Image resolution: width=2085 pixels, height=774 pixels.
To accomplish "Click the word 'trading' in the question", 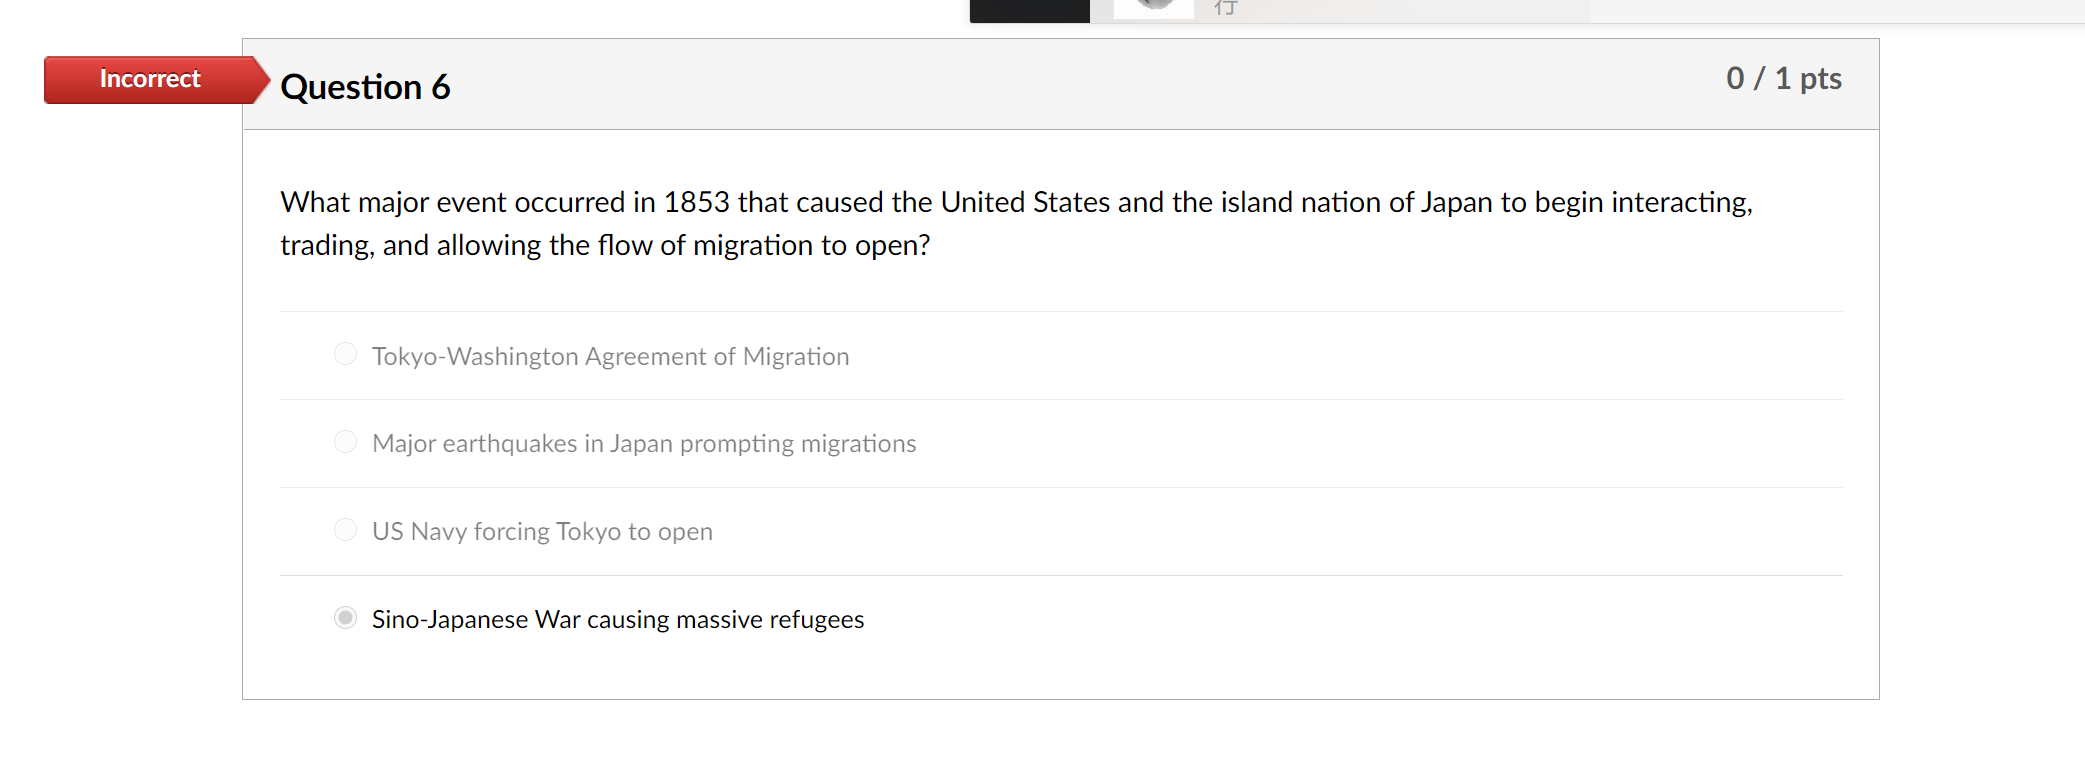I will [327, 246].
